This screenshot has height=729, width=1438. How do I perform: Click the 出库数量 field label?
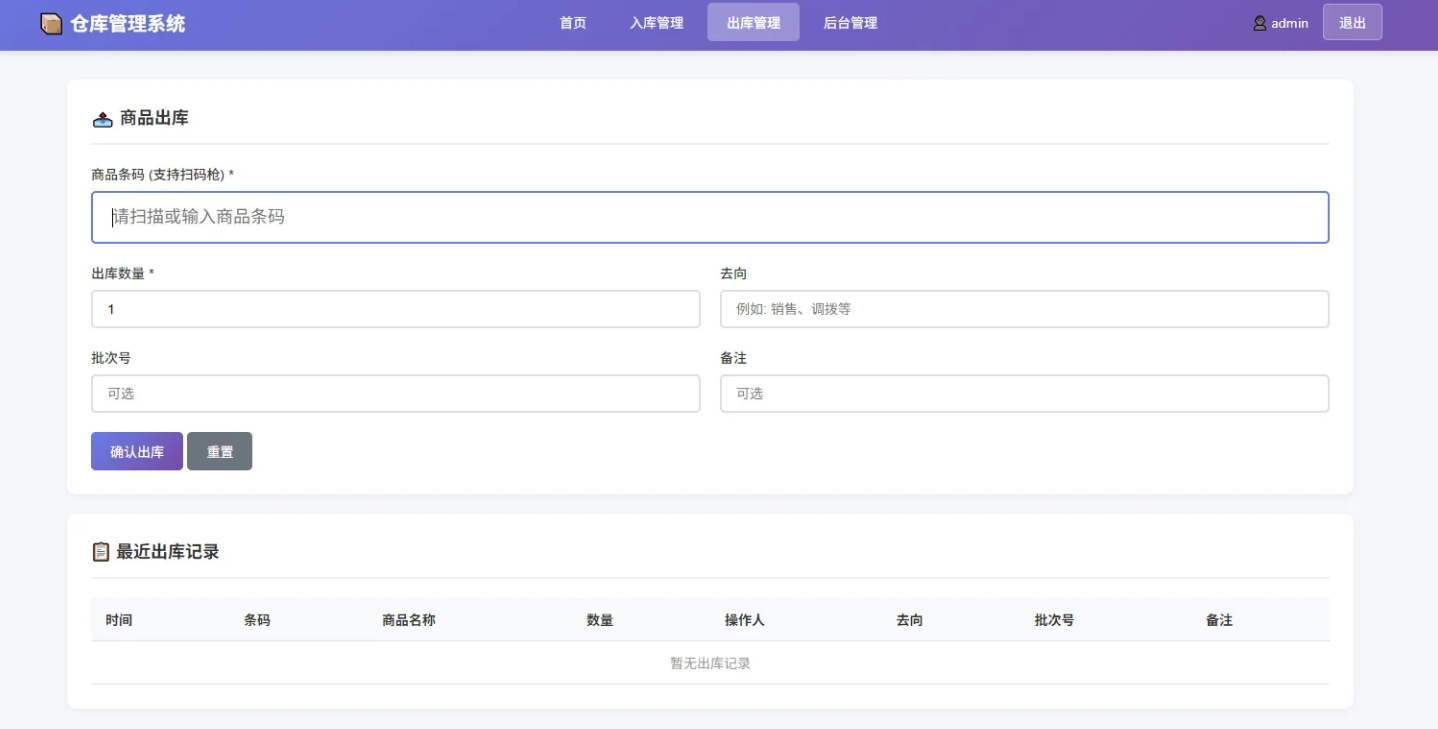point(122,273)
